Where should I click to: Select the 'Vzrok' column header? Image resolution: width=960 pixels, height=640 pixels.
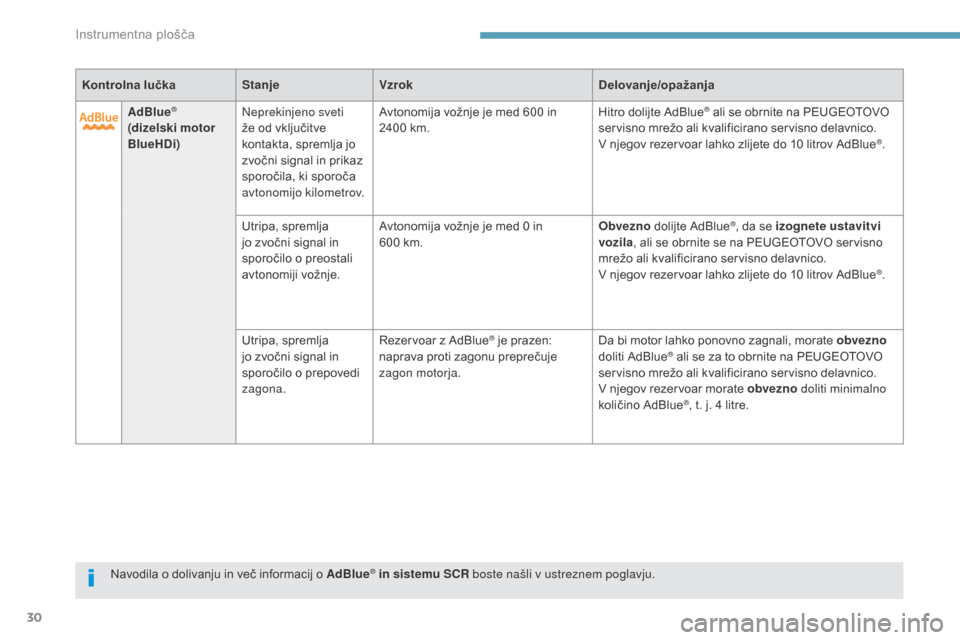(482, 85)
